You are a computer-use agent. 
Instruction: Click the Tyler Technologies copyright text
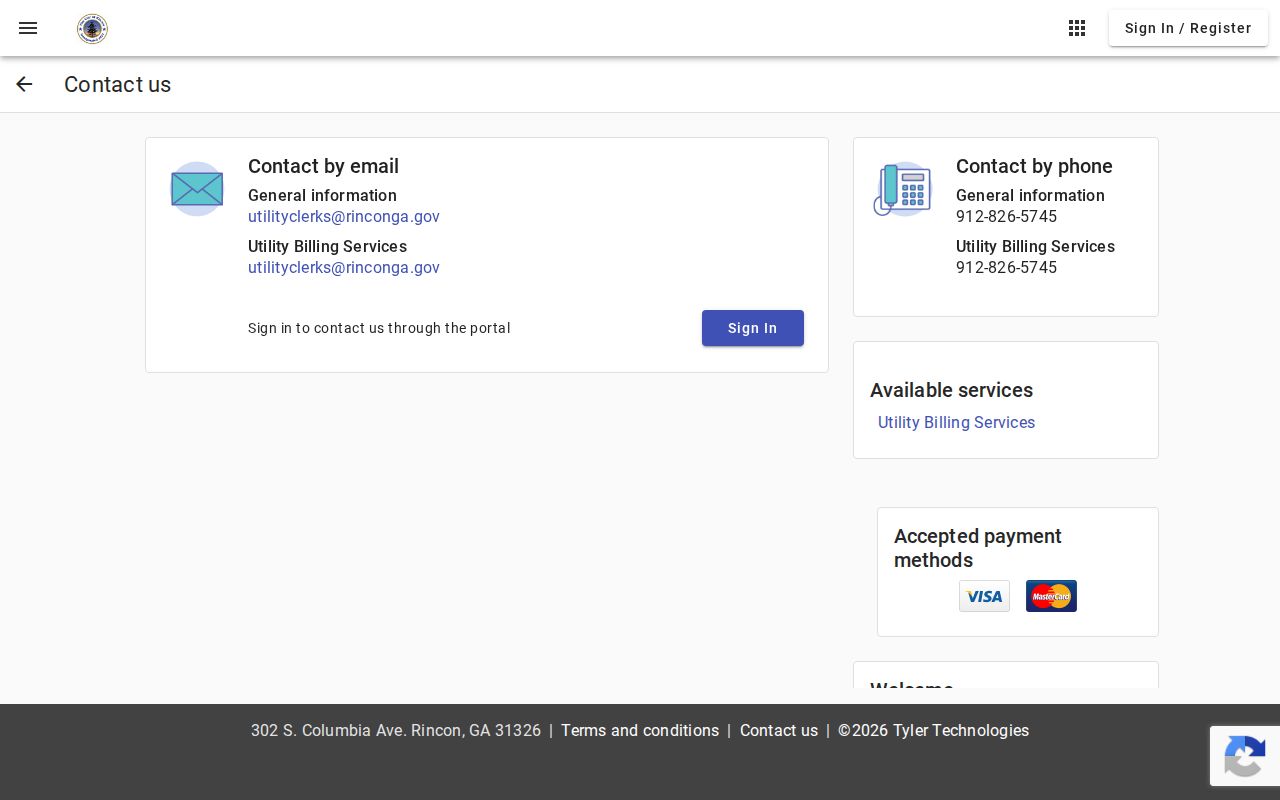click(933, 730)
